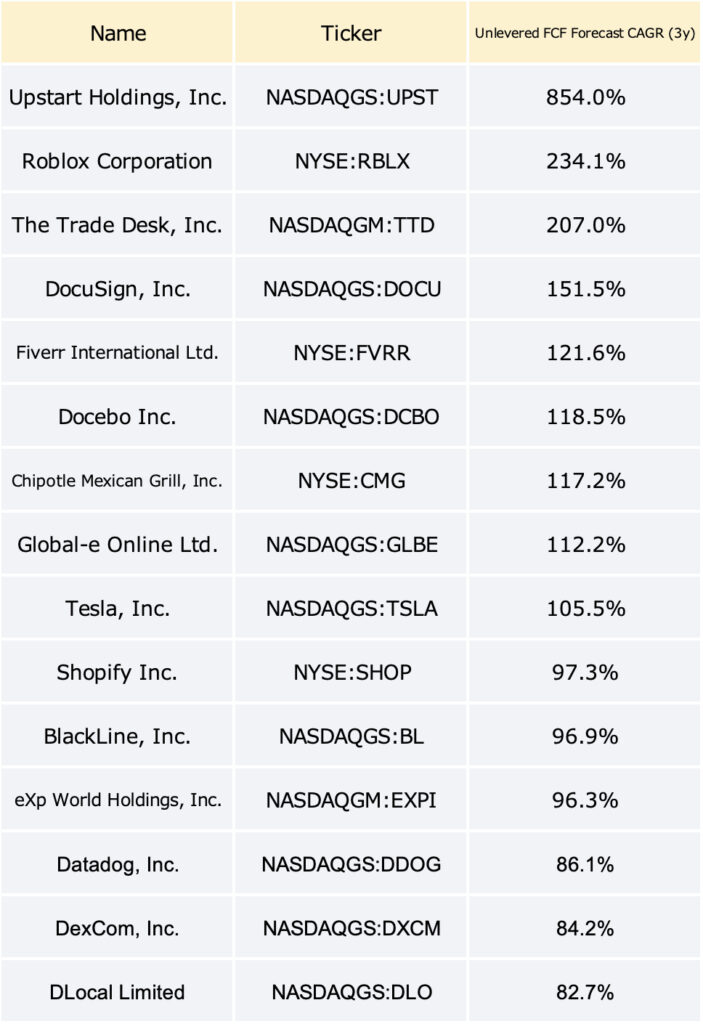
Task: Click the Datadog, Inc. name cell
Action: [117, 865]
